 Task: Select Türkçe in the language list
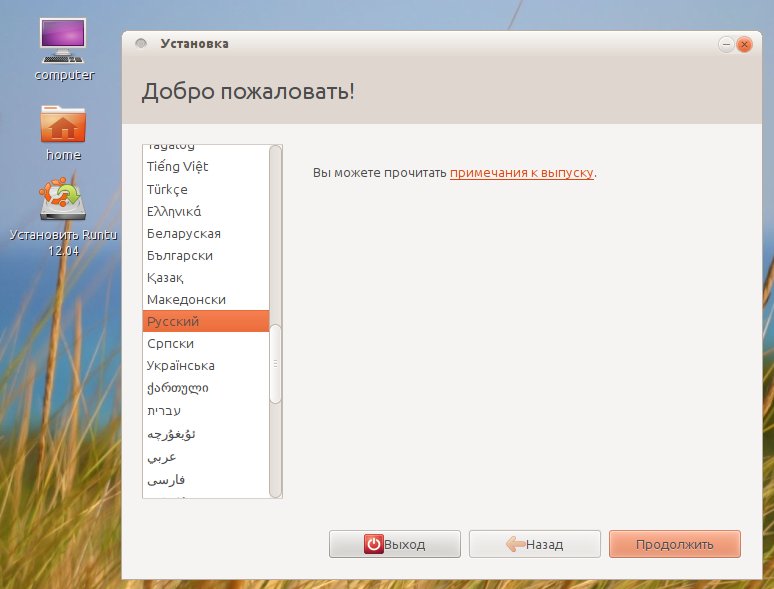206,189
